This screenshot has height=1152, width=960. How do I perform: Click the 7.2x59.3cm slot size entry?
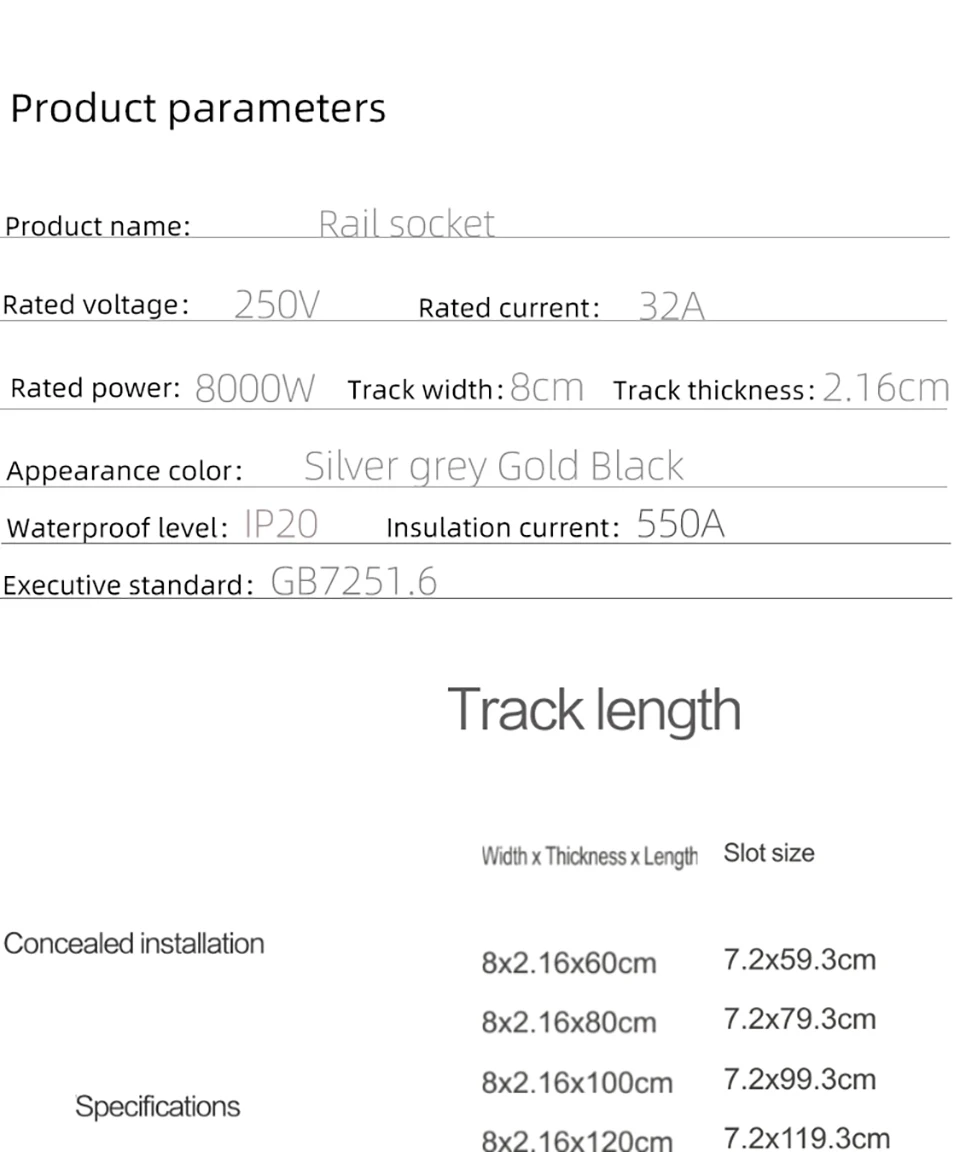click(800, 960)
